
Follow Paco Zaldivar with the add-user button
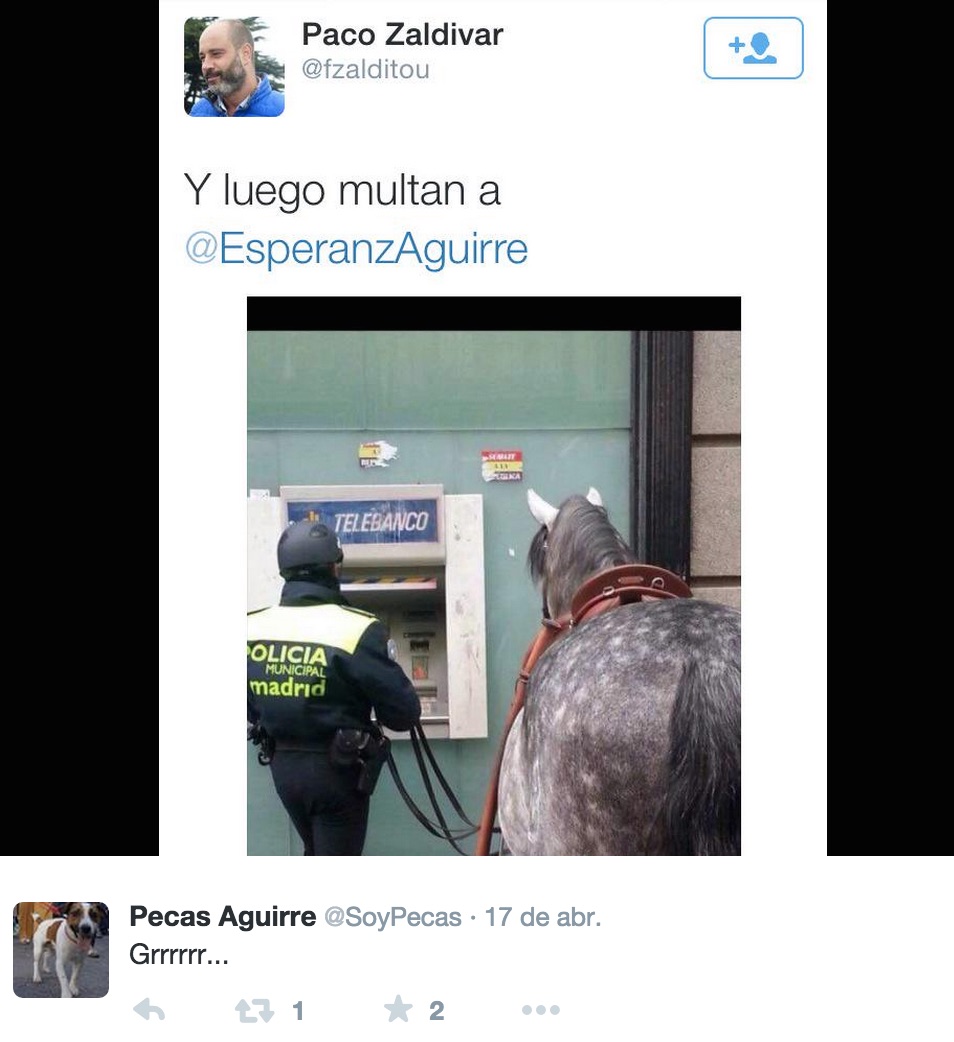(x=753, y=48)
